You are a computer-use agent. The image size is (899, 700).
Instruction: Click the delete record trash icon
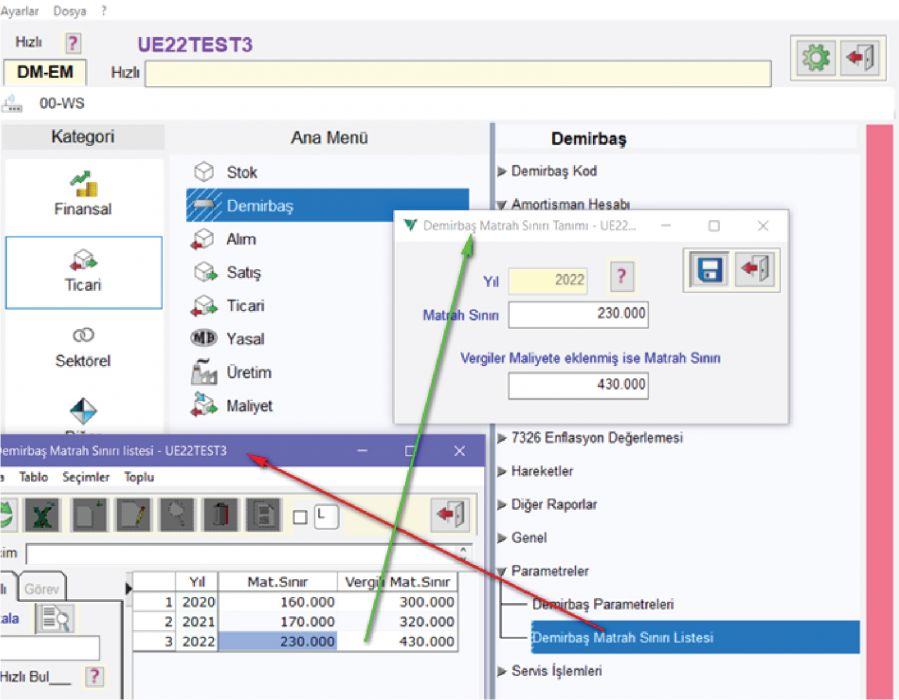pos(221,515)
